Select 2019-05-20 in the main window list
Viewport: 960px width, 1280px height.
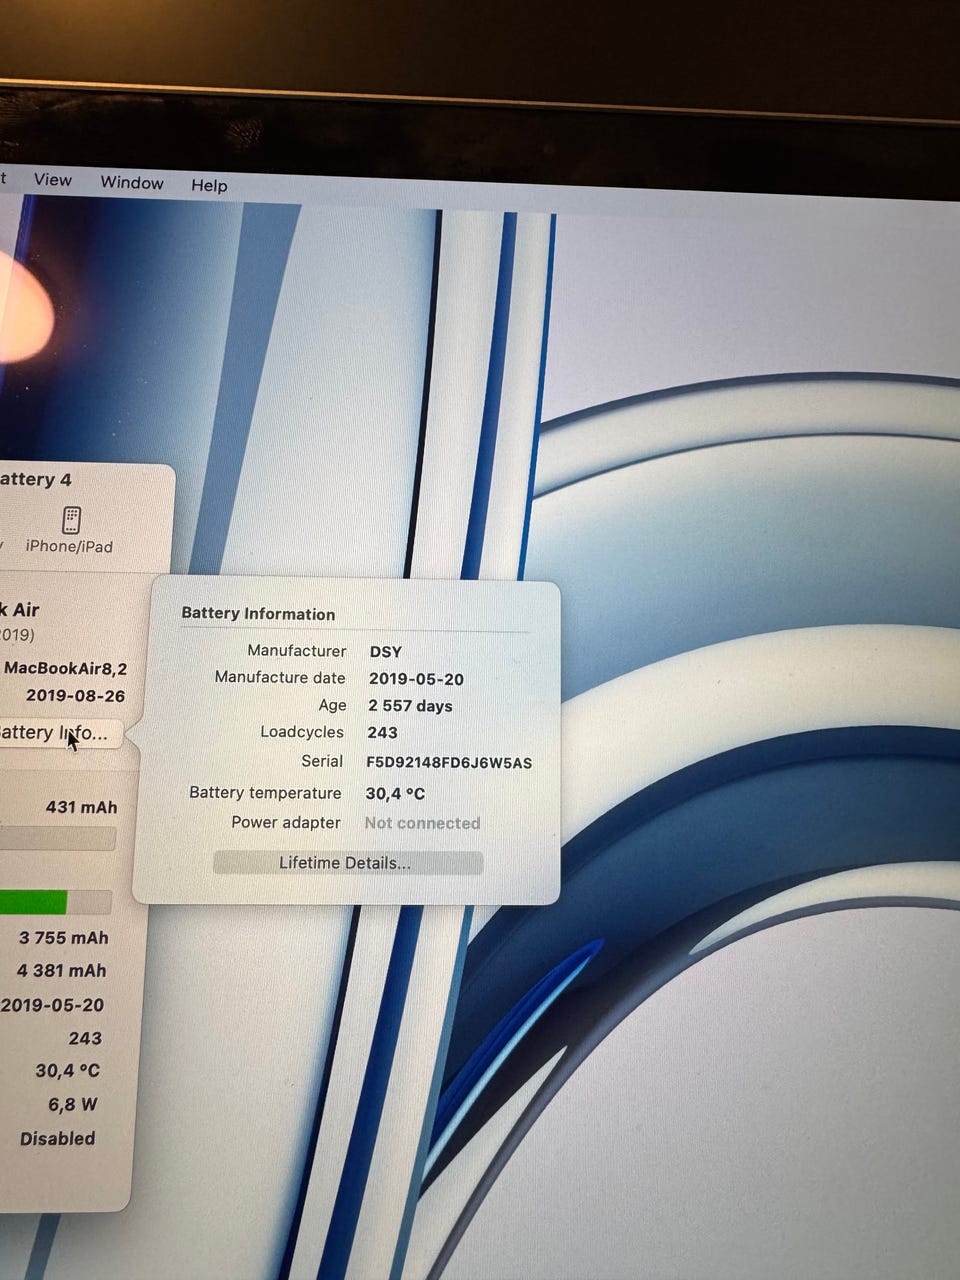[x=52, y=1006]
